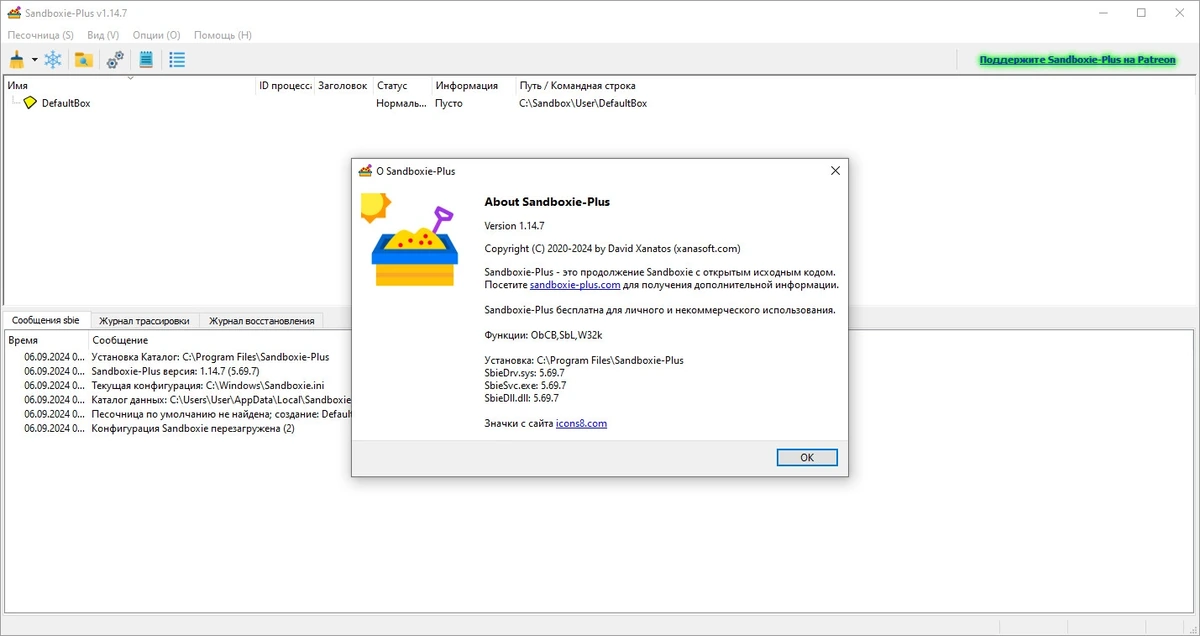Viewport: 1200px width, 636px height.
Task: Select the Sandboxie-Plus версия: 1.14.7 log message
Action: [x=175, y=371]
